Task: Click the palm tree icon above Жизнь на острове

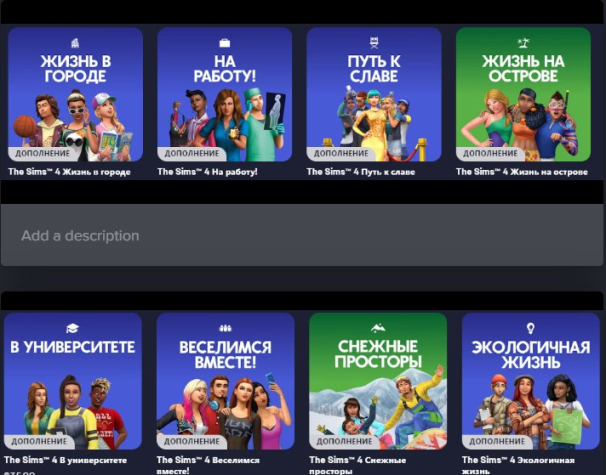Action: (x=523, y=42)
